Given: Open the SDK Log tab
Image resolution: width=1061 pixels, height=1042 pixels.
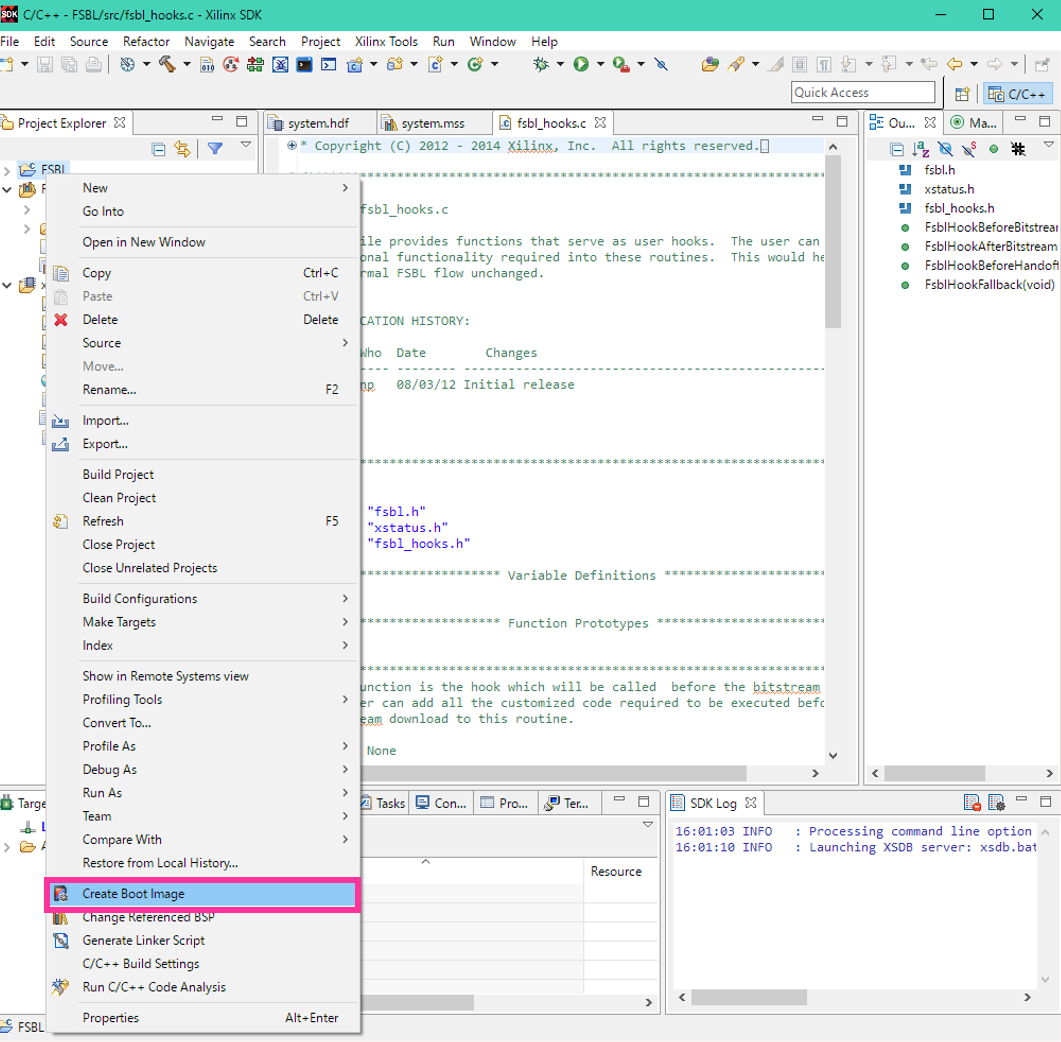Looking at the screenshot, I should [x=714, y=803].
